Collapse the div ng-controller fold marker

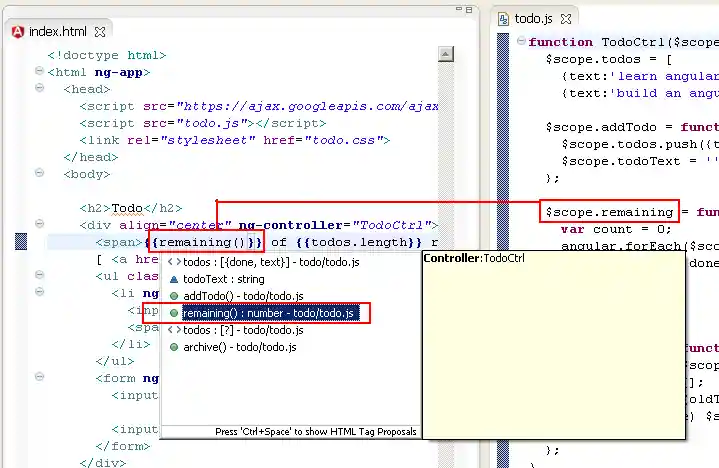38,225
